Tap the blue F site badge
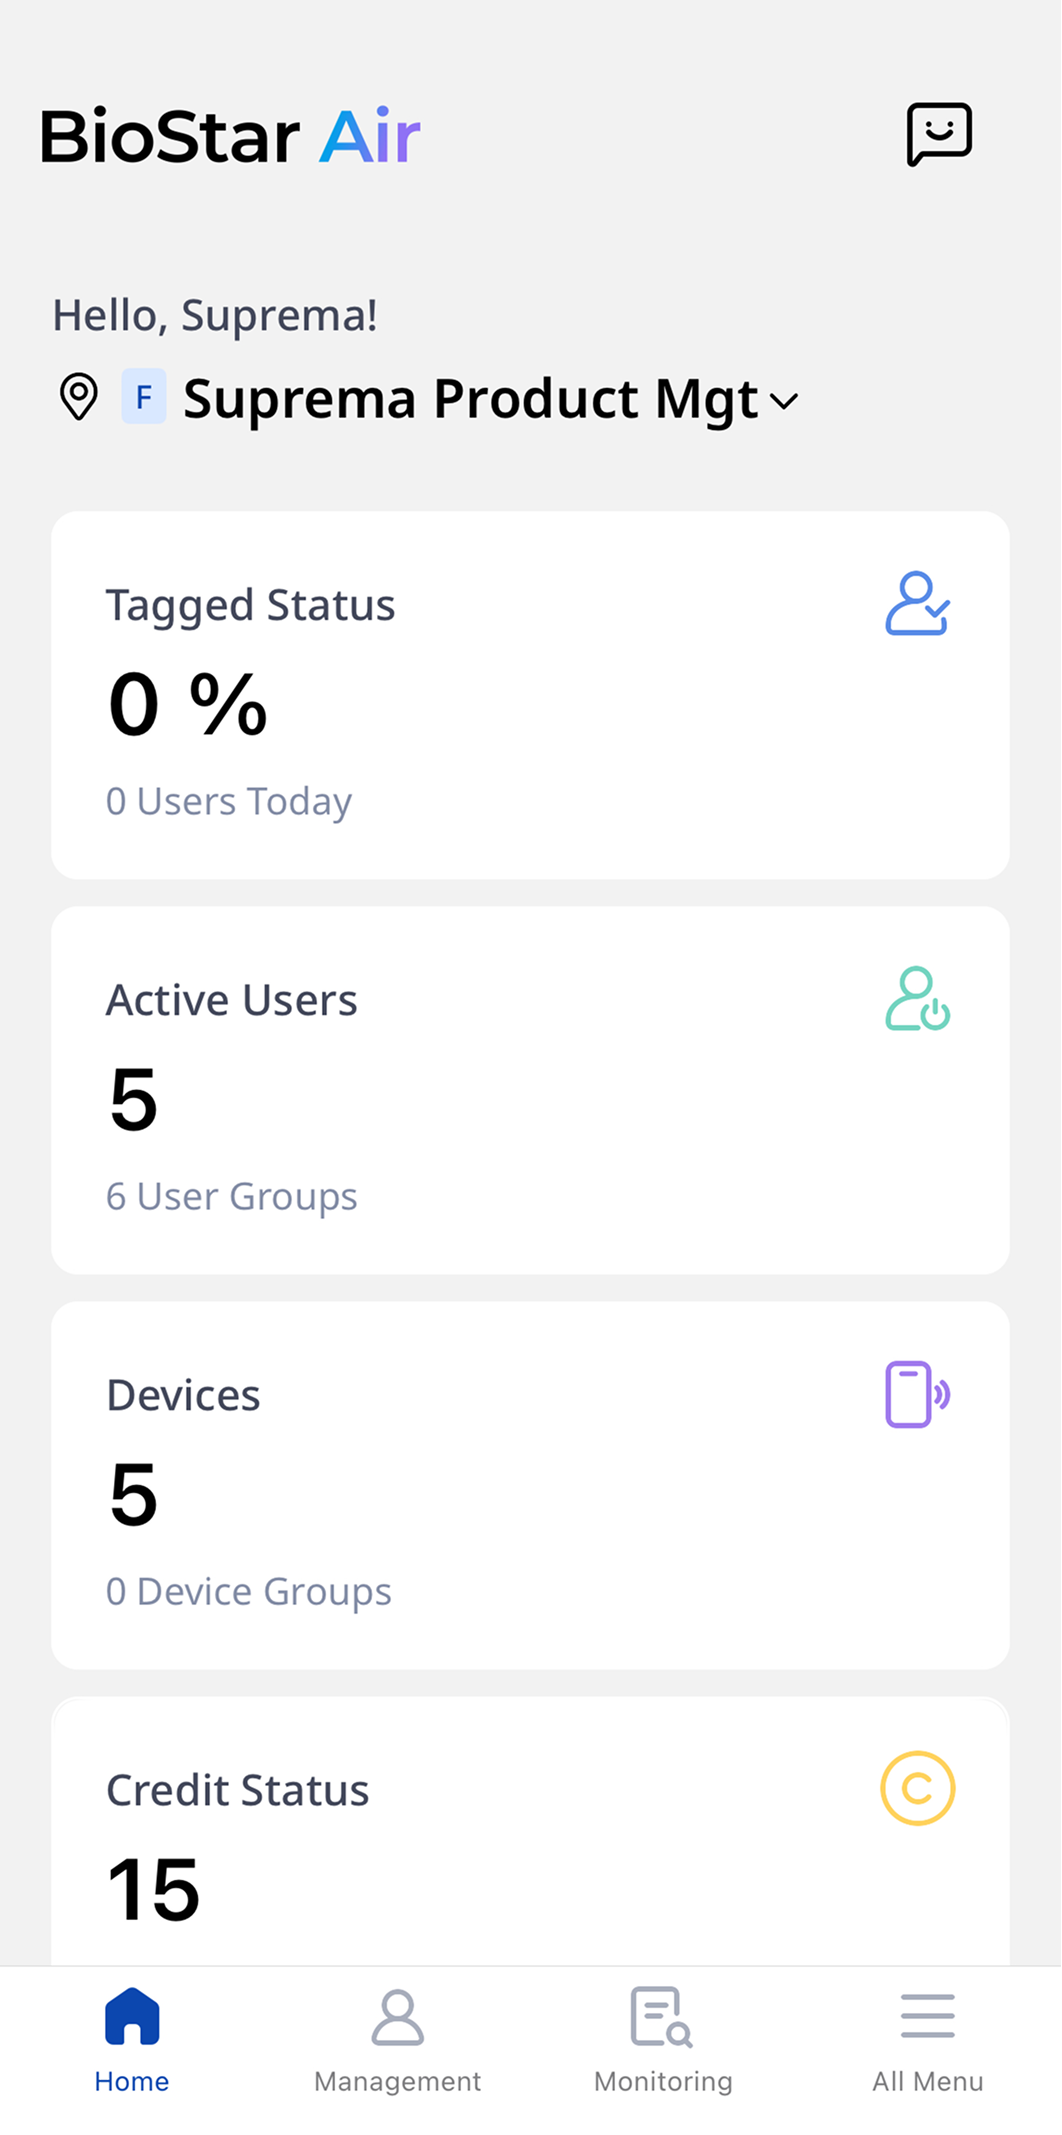The height and width of the screenshot is (2135, 1062). pyautogui.click(x=144, y=397)
